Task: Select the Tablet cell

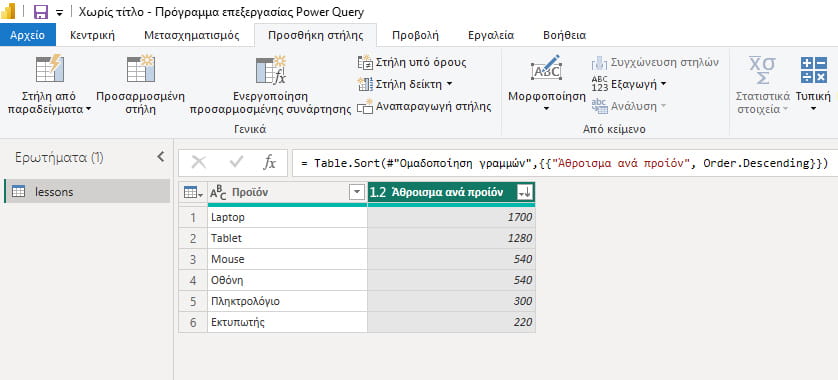Action: click(288, 238)
